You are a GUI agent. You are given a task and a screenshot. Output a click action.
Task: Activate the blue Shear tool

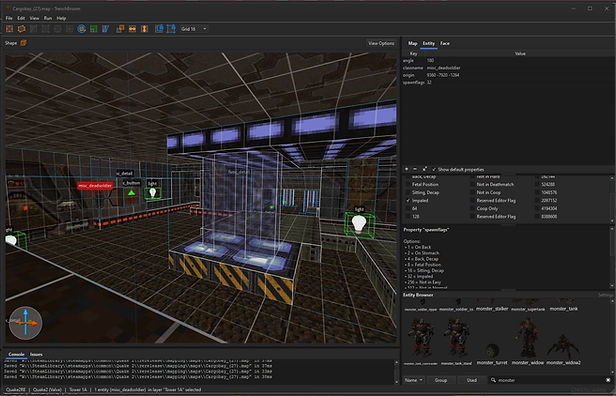click(105, 29)
